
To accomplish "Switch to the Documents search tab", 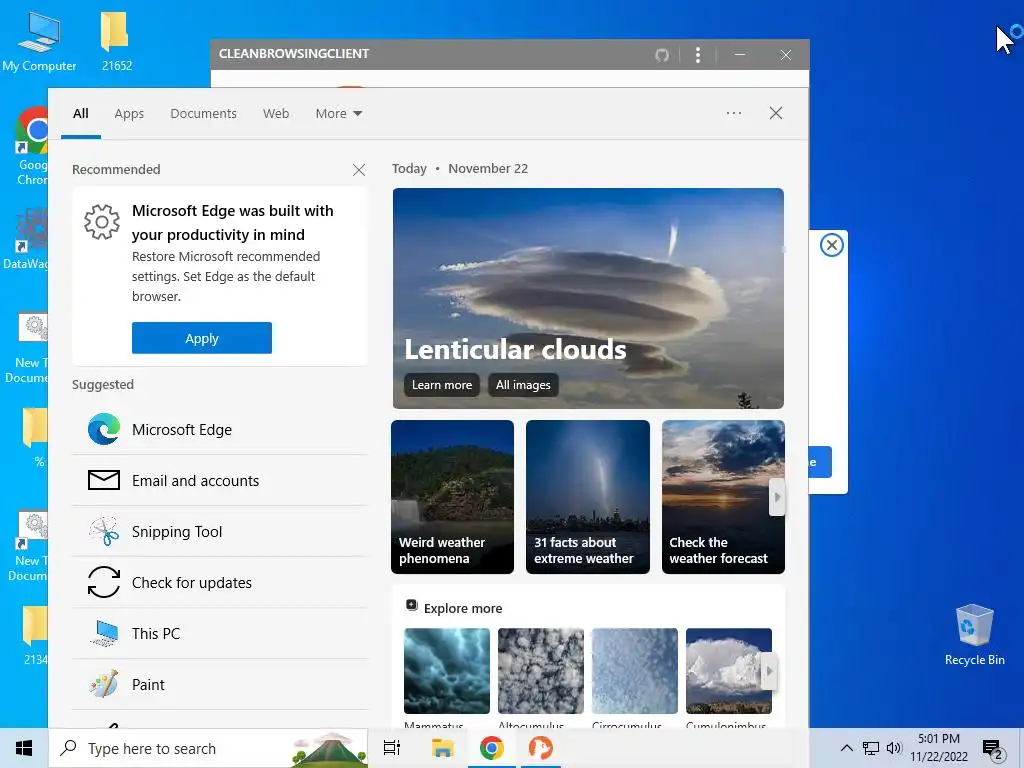I will (x=203, y=114).
